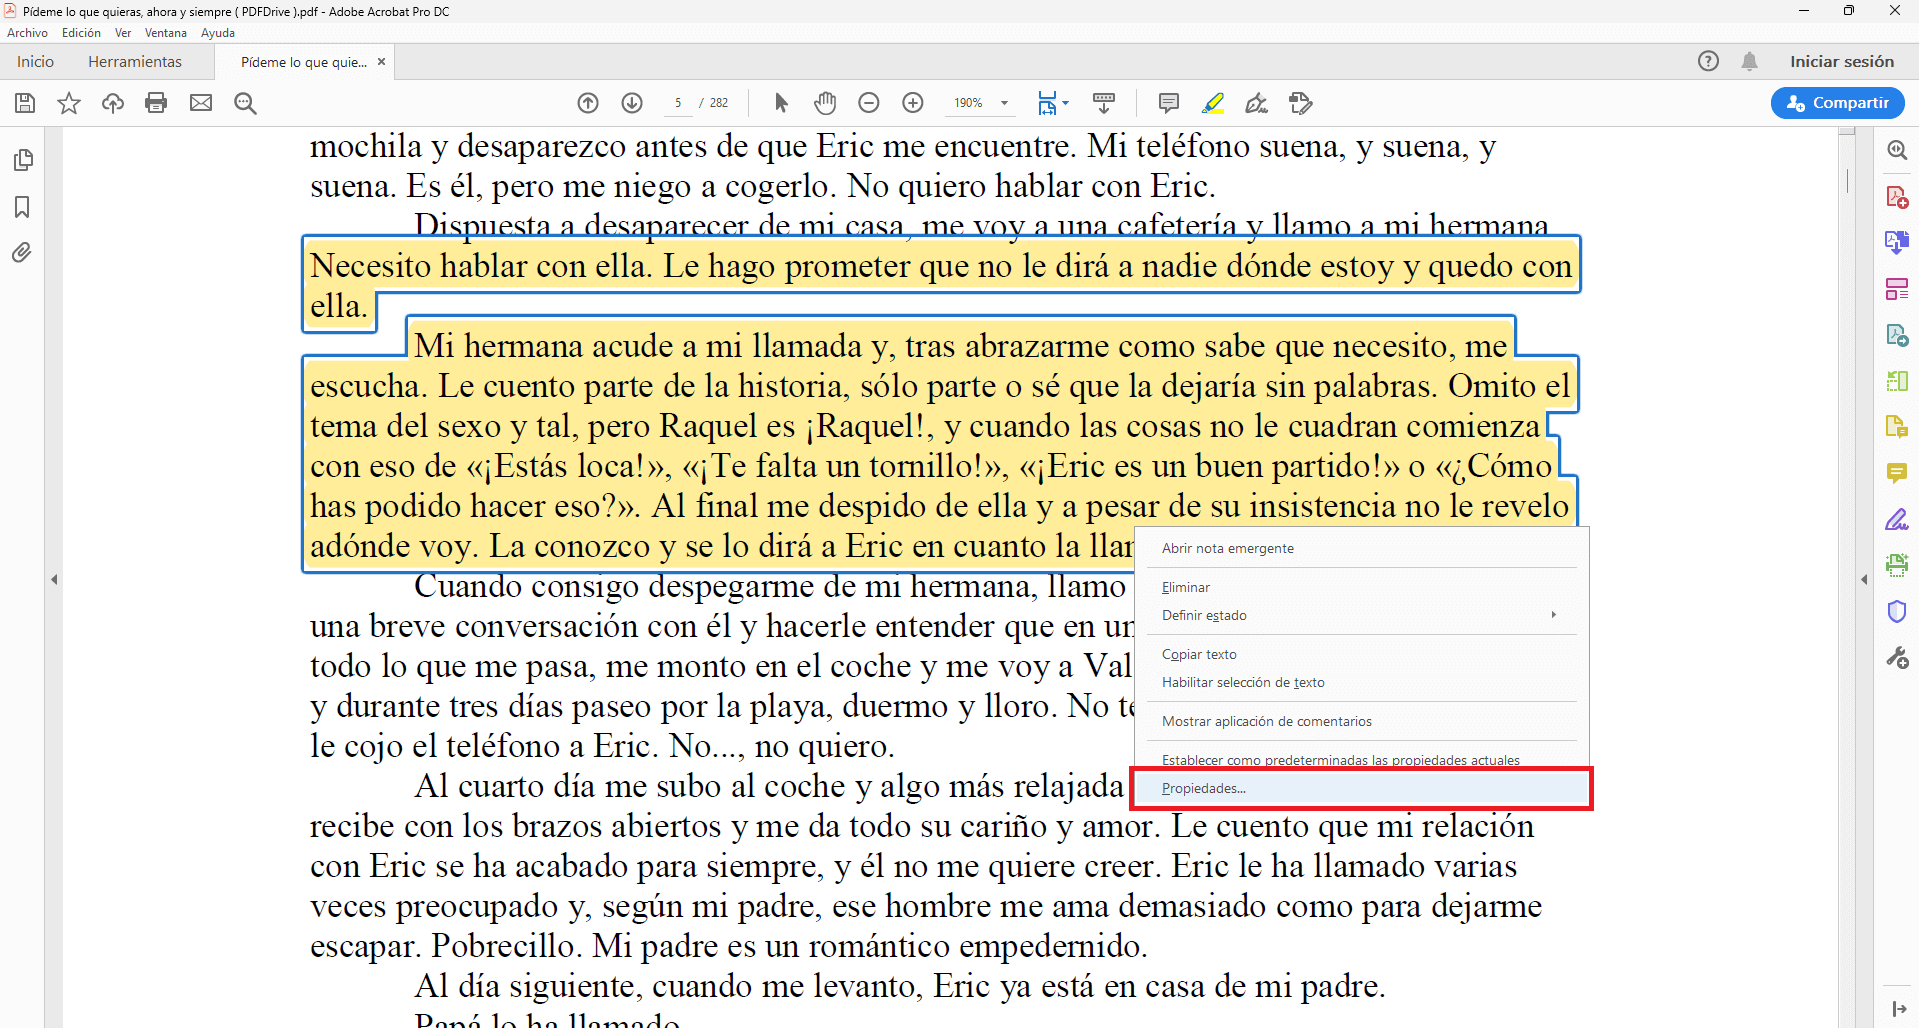Click the Compartir button
Image resolution: width=1919 pixels, height=1028 pixels.
tap(1837, 103)
